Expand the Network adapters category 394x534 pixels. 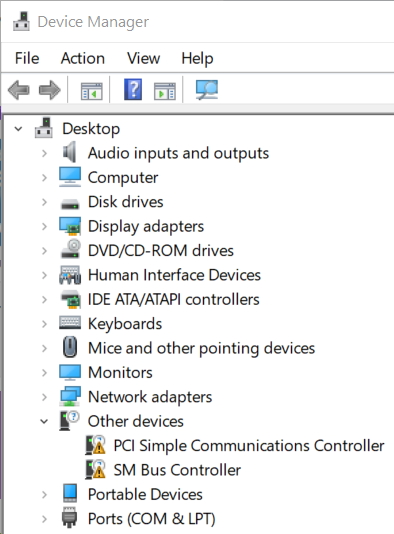[x=44, y=397]
